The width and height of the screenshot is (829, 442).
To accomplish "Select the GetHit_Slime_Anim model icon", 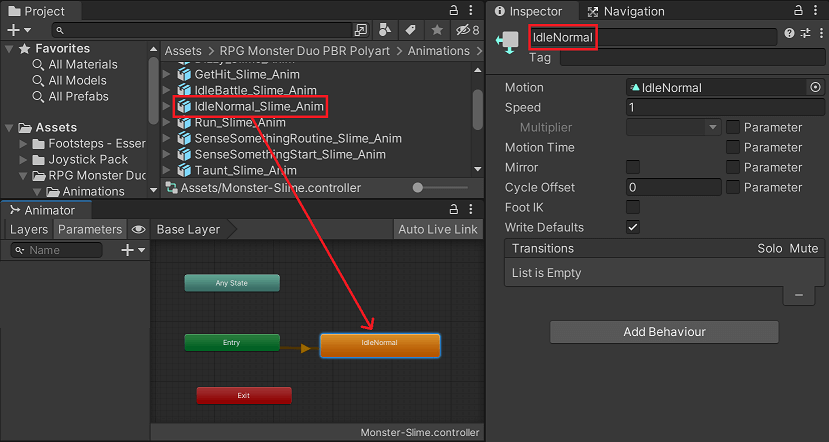I will pos(184,75).
